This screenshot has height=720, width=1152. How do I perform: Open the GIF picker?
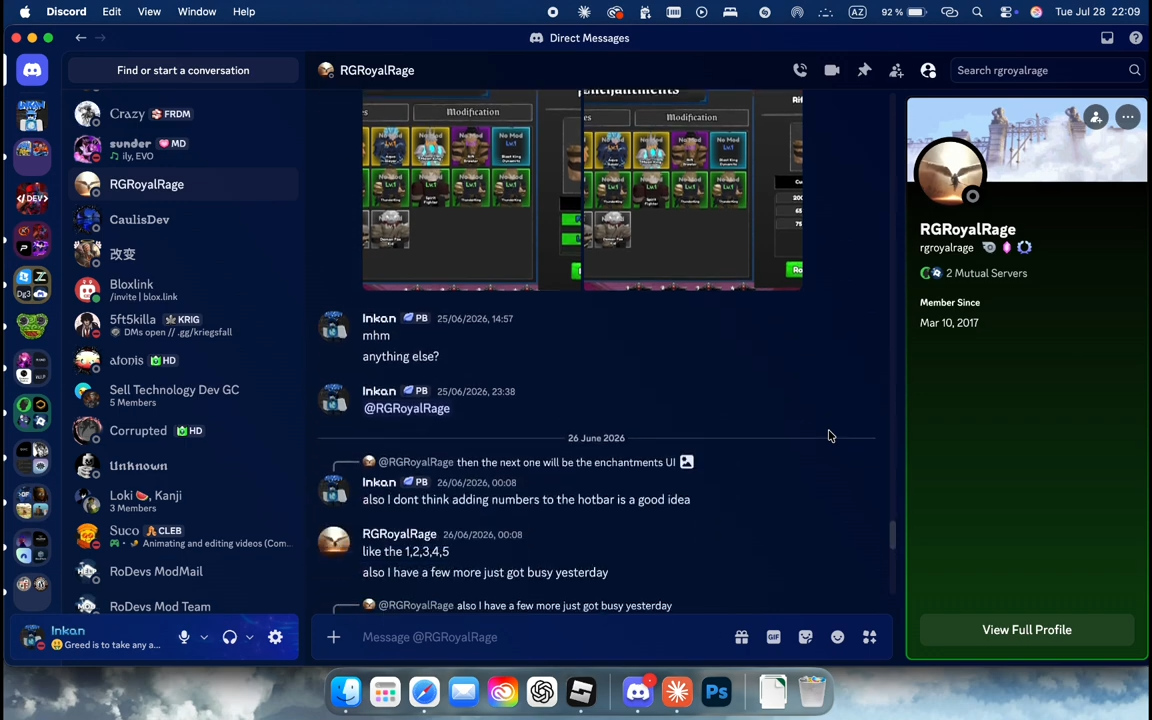(x=774, y=637)
